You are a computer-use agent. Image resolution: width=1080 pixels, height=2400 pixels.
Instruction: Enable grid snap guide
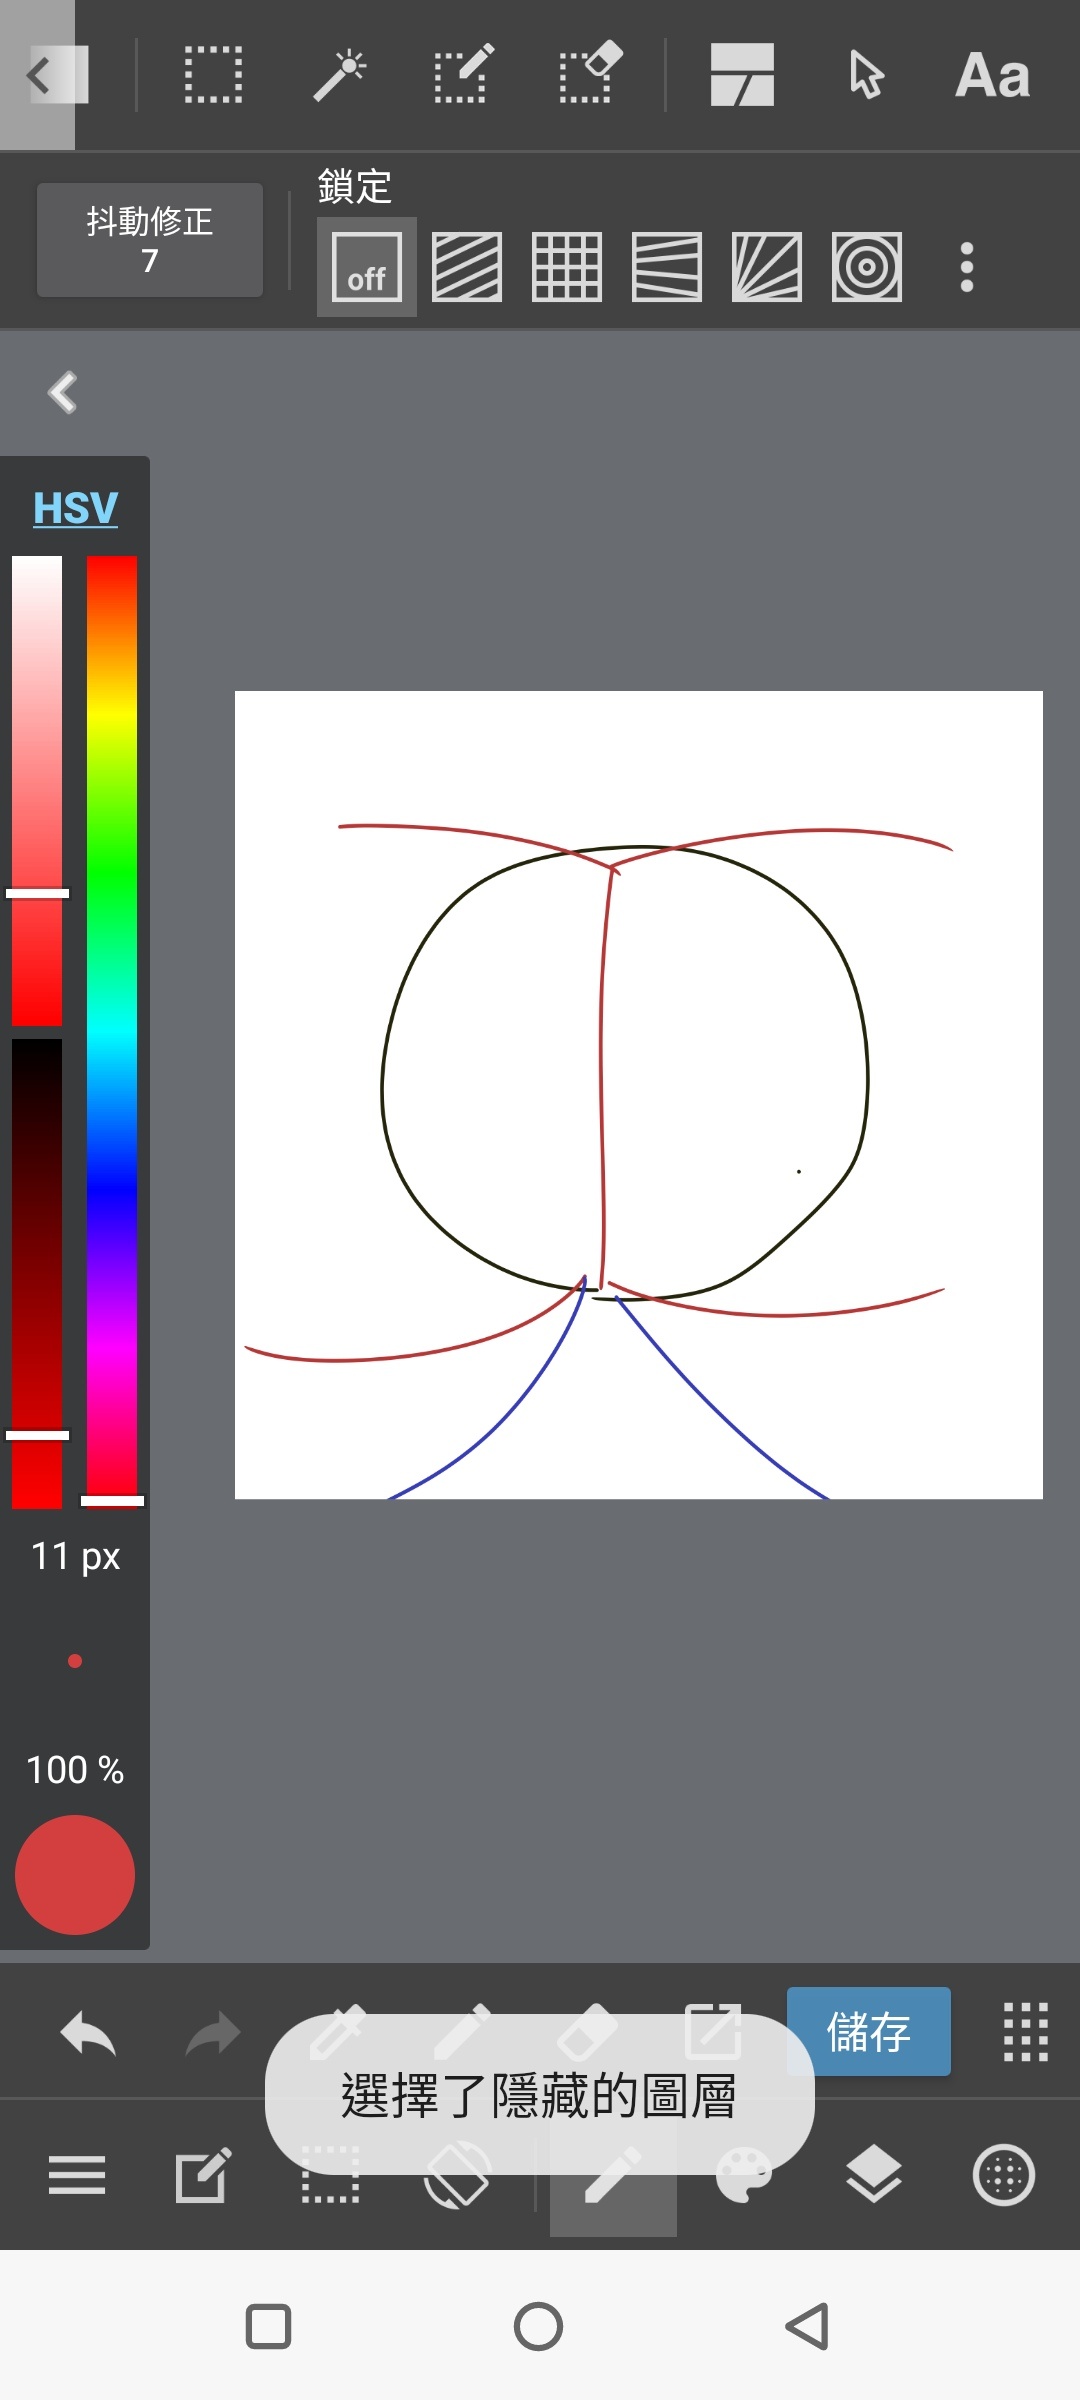point(567,267)
